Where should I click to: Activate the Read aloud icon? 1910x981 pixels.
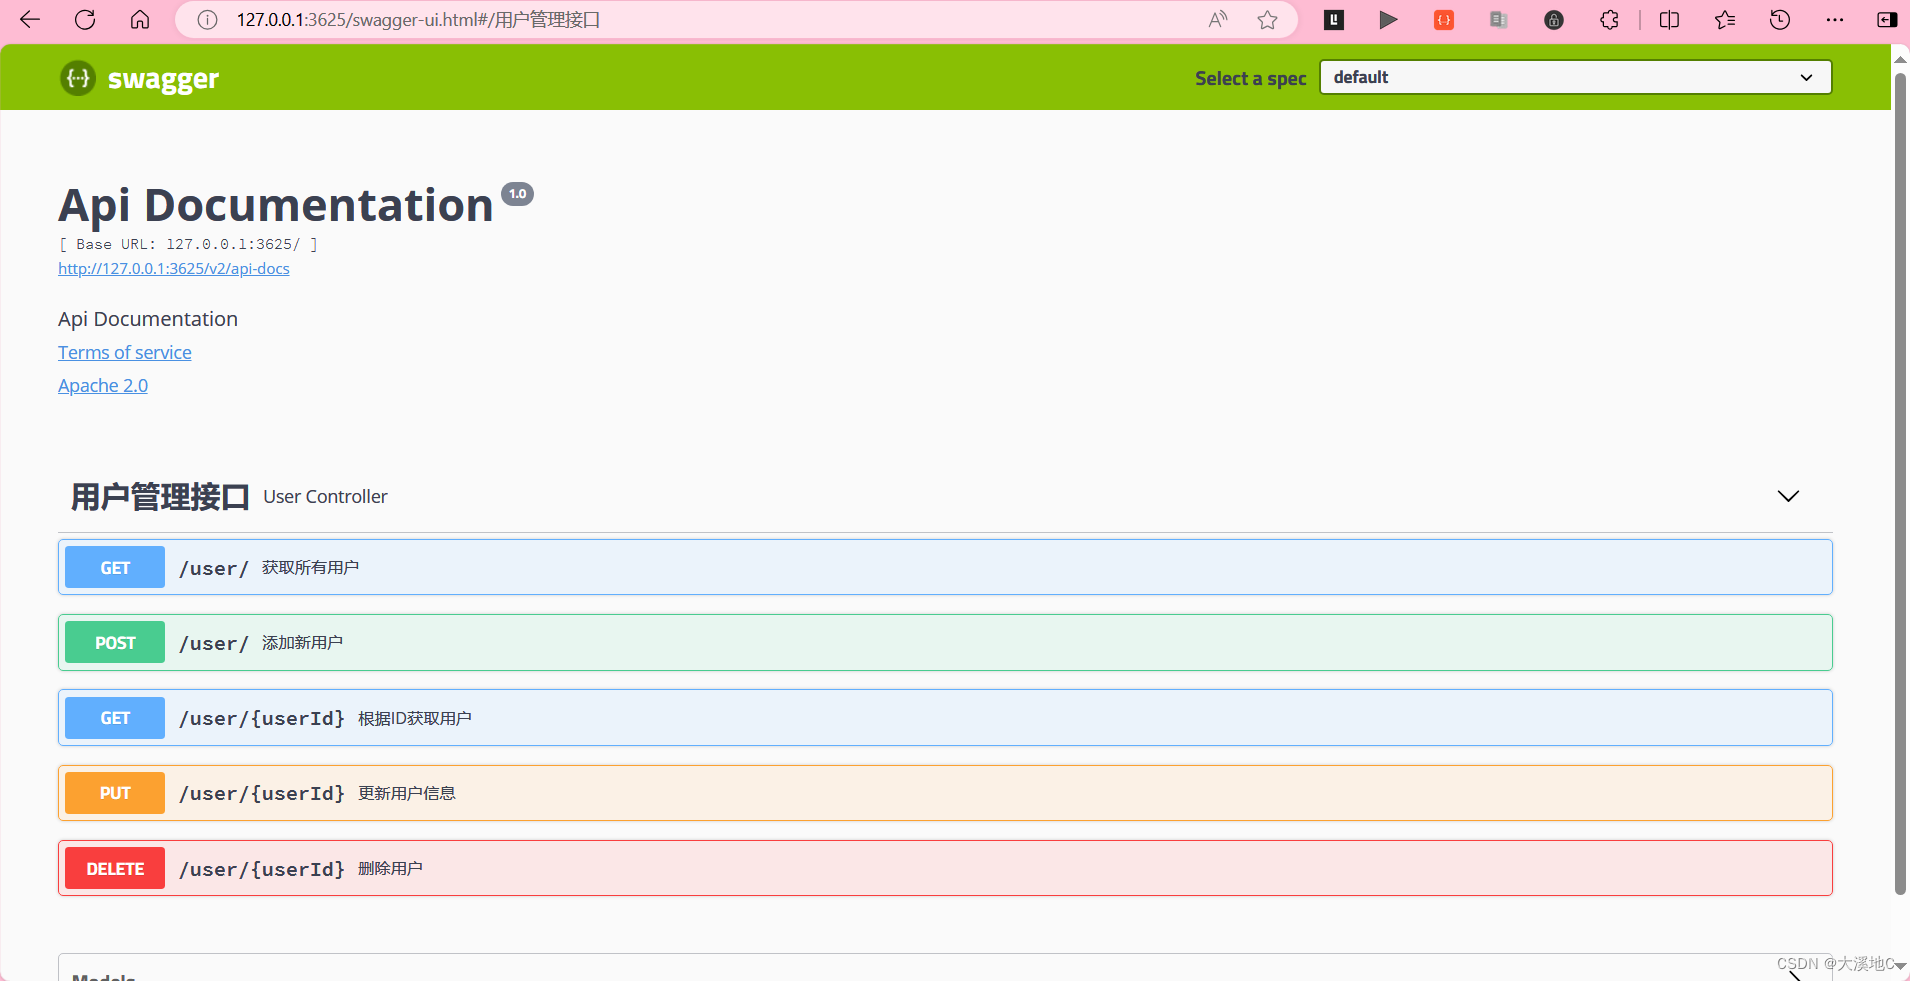pyautogui.click(x=1218, y=19)
